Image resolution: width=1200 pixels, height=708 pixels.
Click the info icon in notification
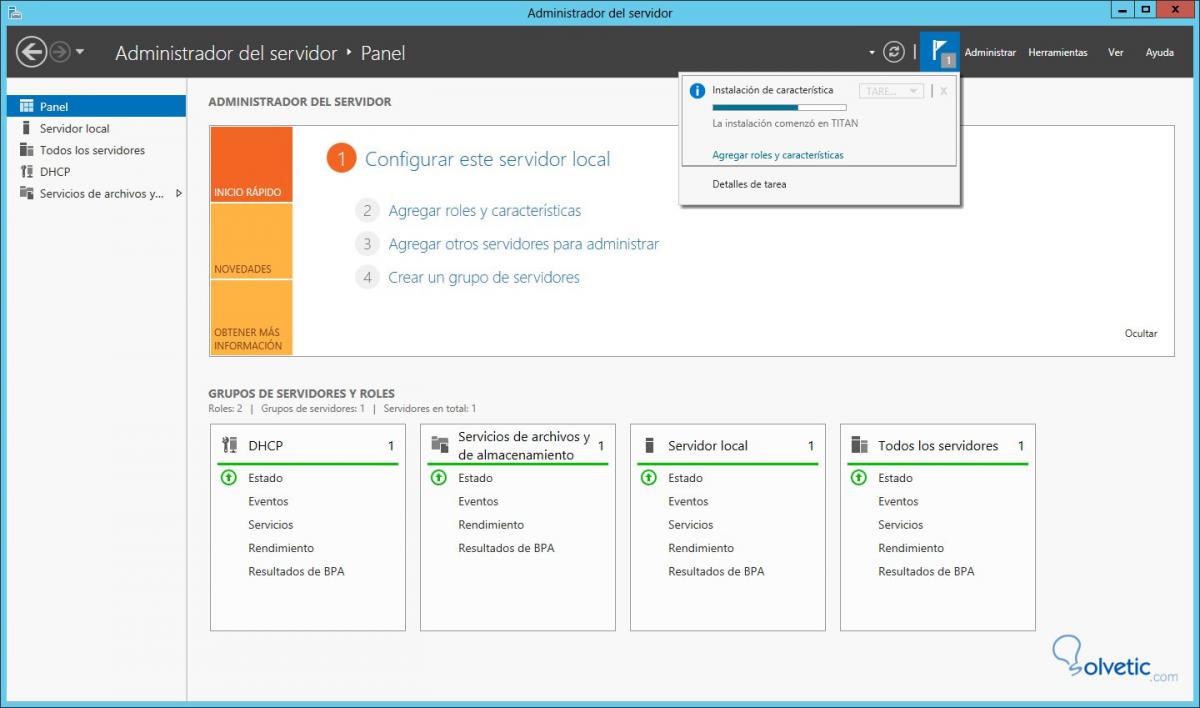[697, 91]
